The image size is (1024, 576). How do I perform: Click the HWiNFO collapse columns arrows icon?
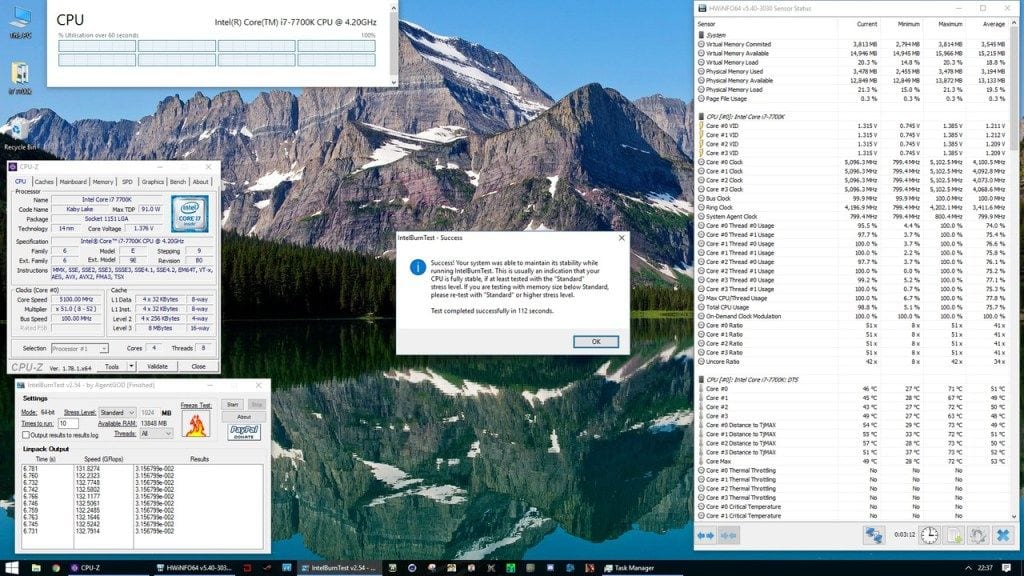(x=729, y=536)
